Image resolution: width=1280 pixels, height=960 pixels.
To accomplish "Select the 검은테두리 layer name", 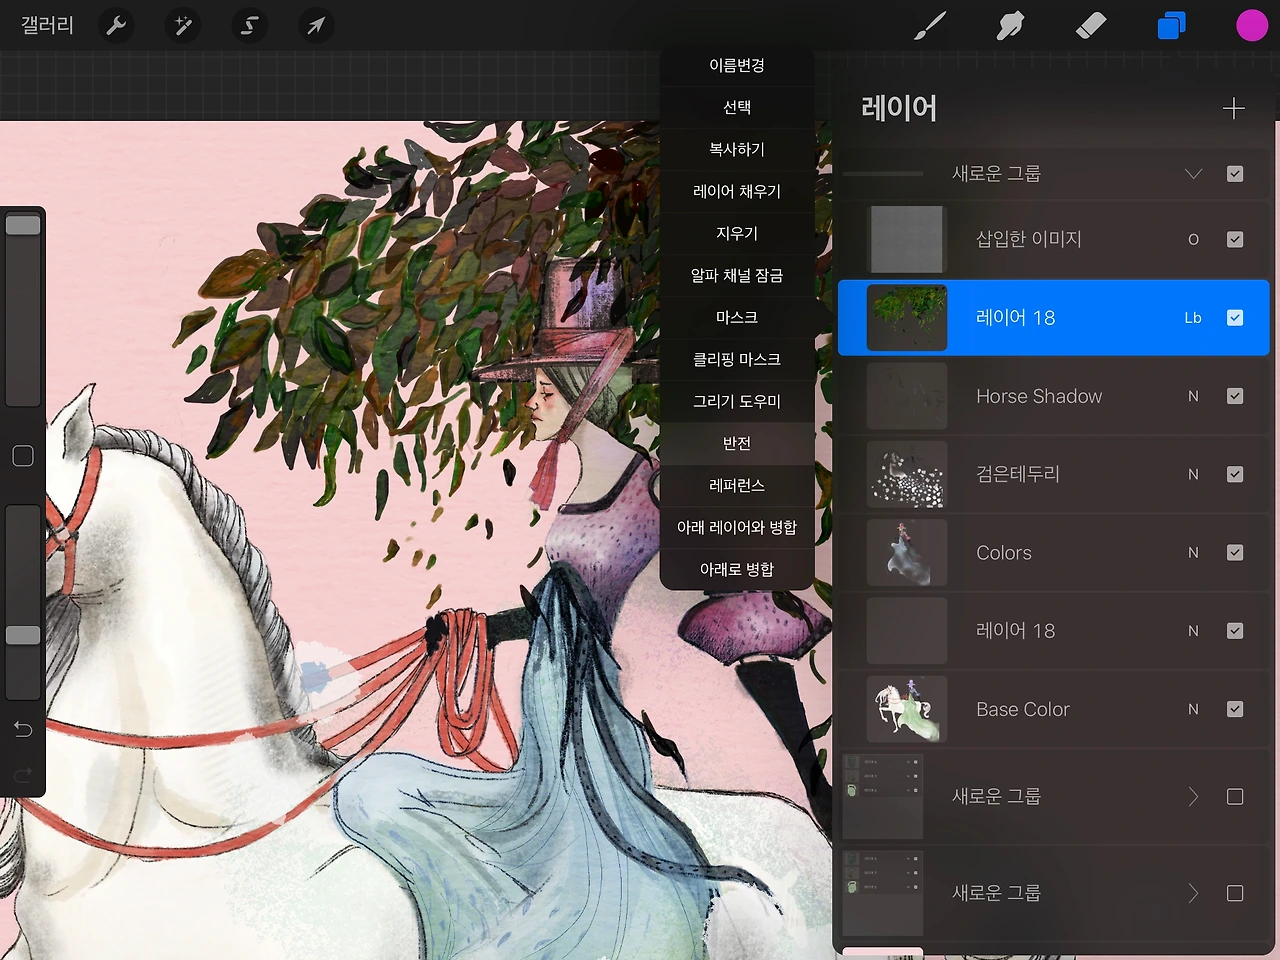I will tap(1018, 474).
